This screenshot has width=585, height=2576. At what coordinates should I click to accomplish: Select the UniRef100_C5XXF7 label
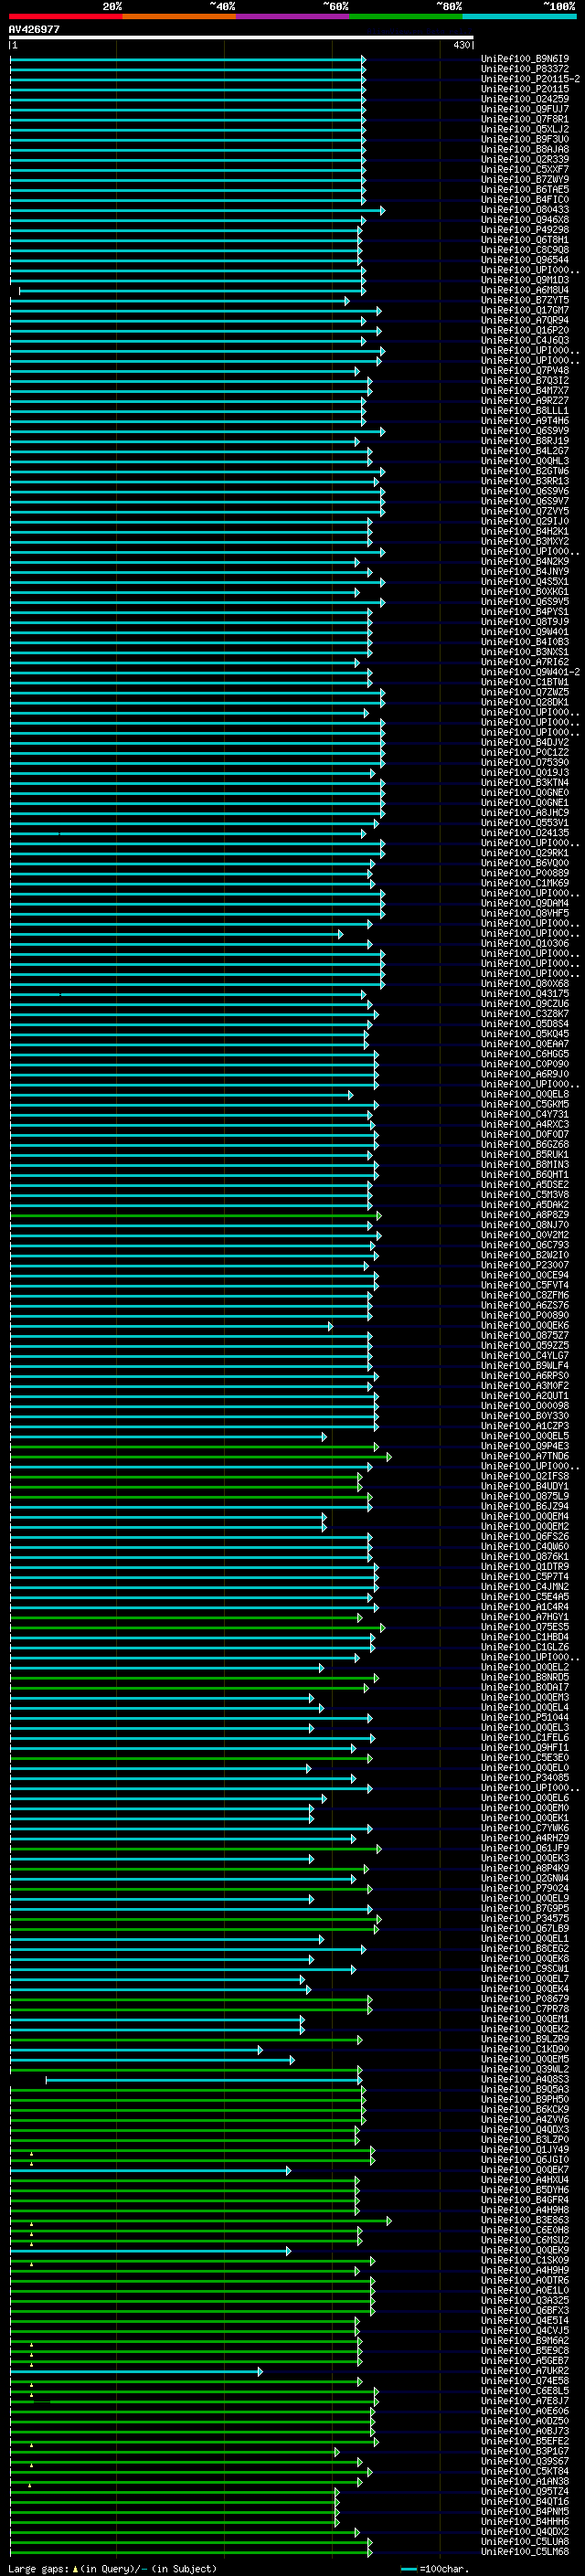(x=525, y=169)
